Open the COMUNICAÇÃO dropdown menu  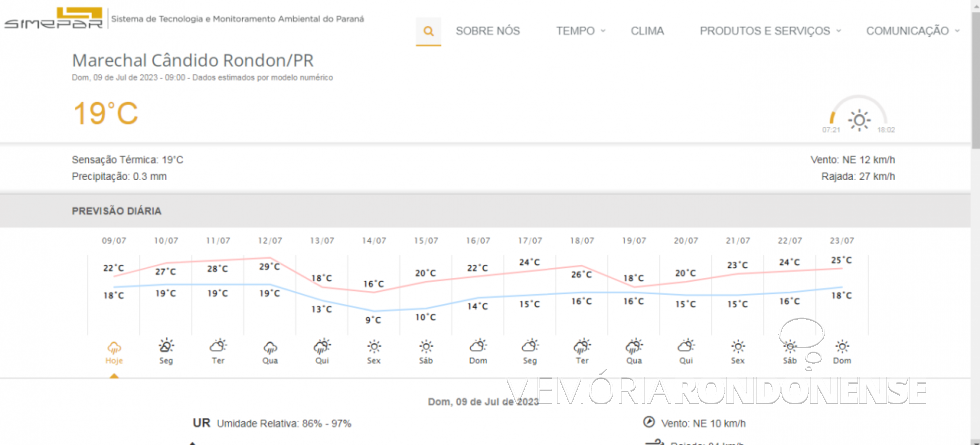(x=912, y=31)
